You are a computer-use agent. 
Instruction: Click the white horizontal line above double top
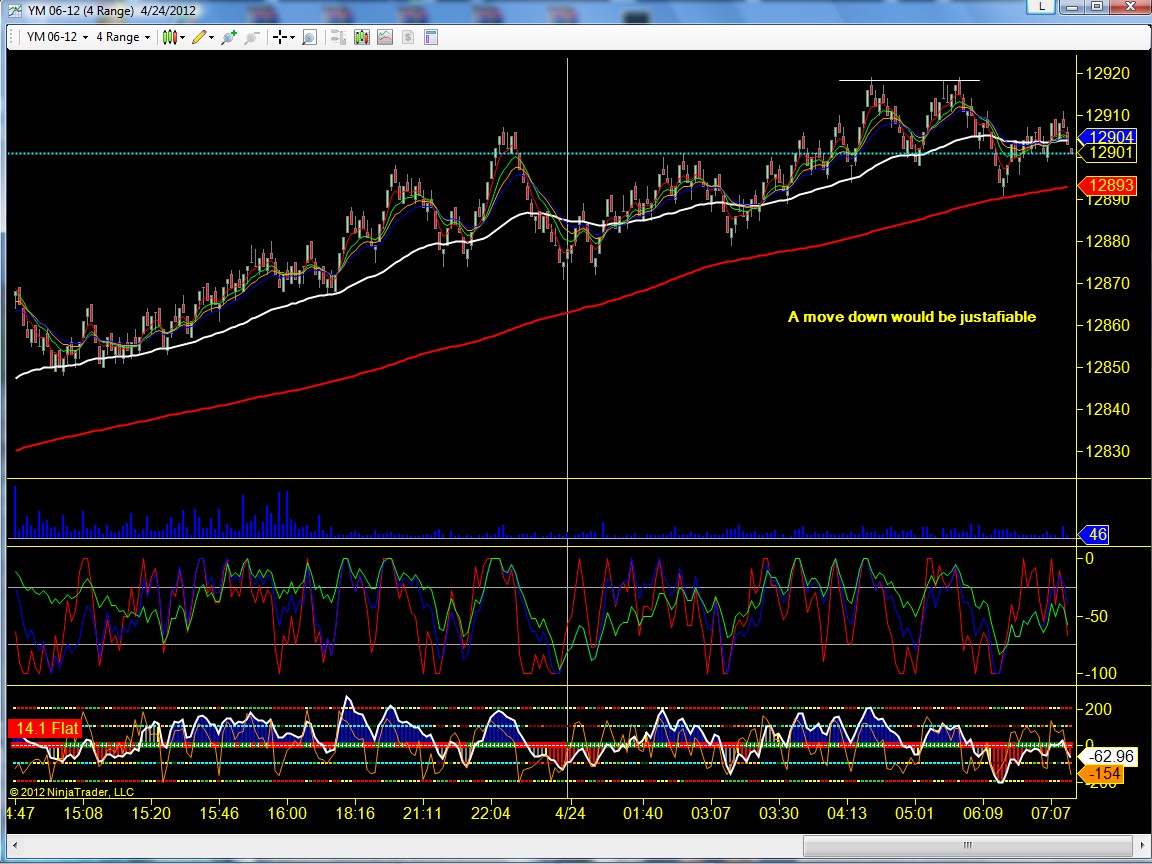coord(910,80)
